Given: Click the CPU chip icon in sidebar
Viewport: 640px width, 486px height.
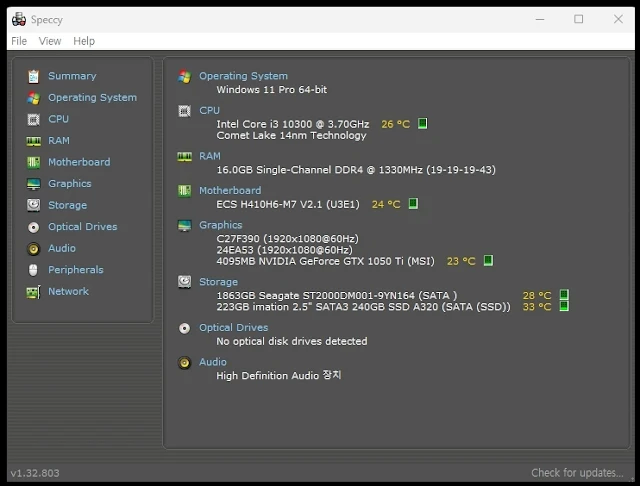Looking at the screenshot, I should coord(33,120).
